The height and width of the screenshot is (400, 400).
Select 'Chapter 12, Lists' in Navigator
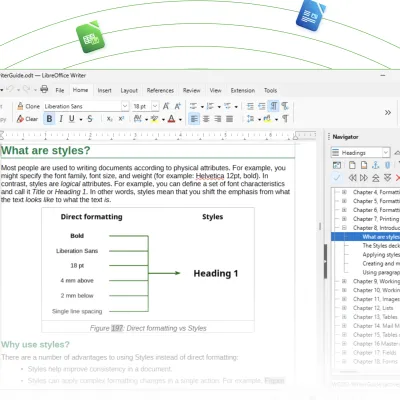pyautogui.click(x=373, y=308)
